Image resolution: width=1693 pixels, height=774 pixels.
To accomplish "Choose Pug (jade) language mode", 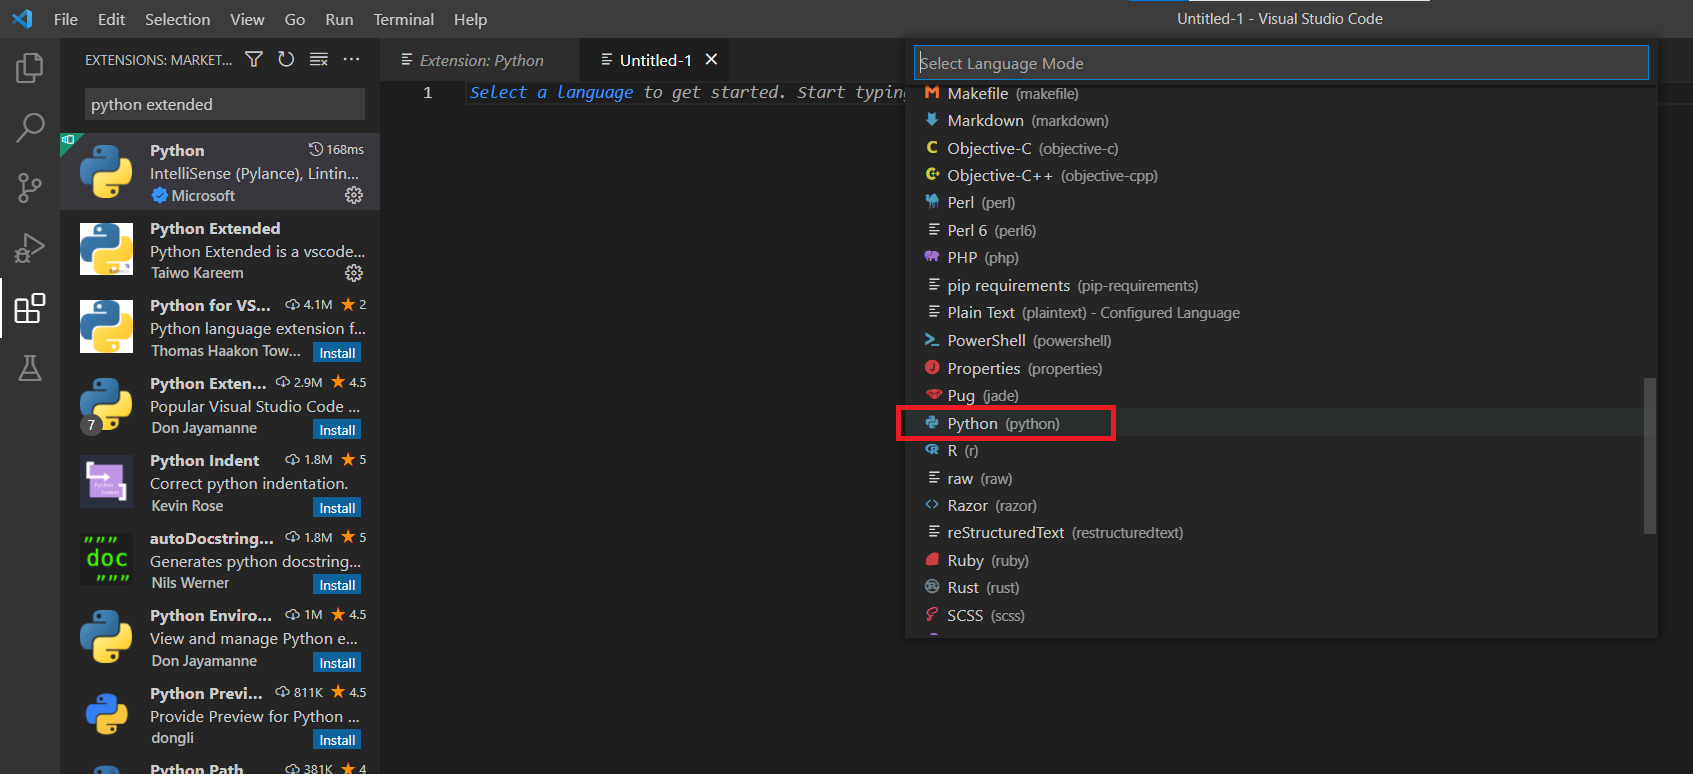I will pos(1281,395).
